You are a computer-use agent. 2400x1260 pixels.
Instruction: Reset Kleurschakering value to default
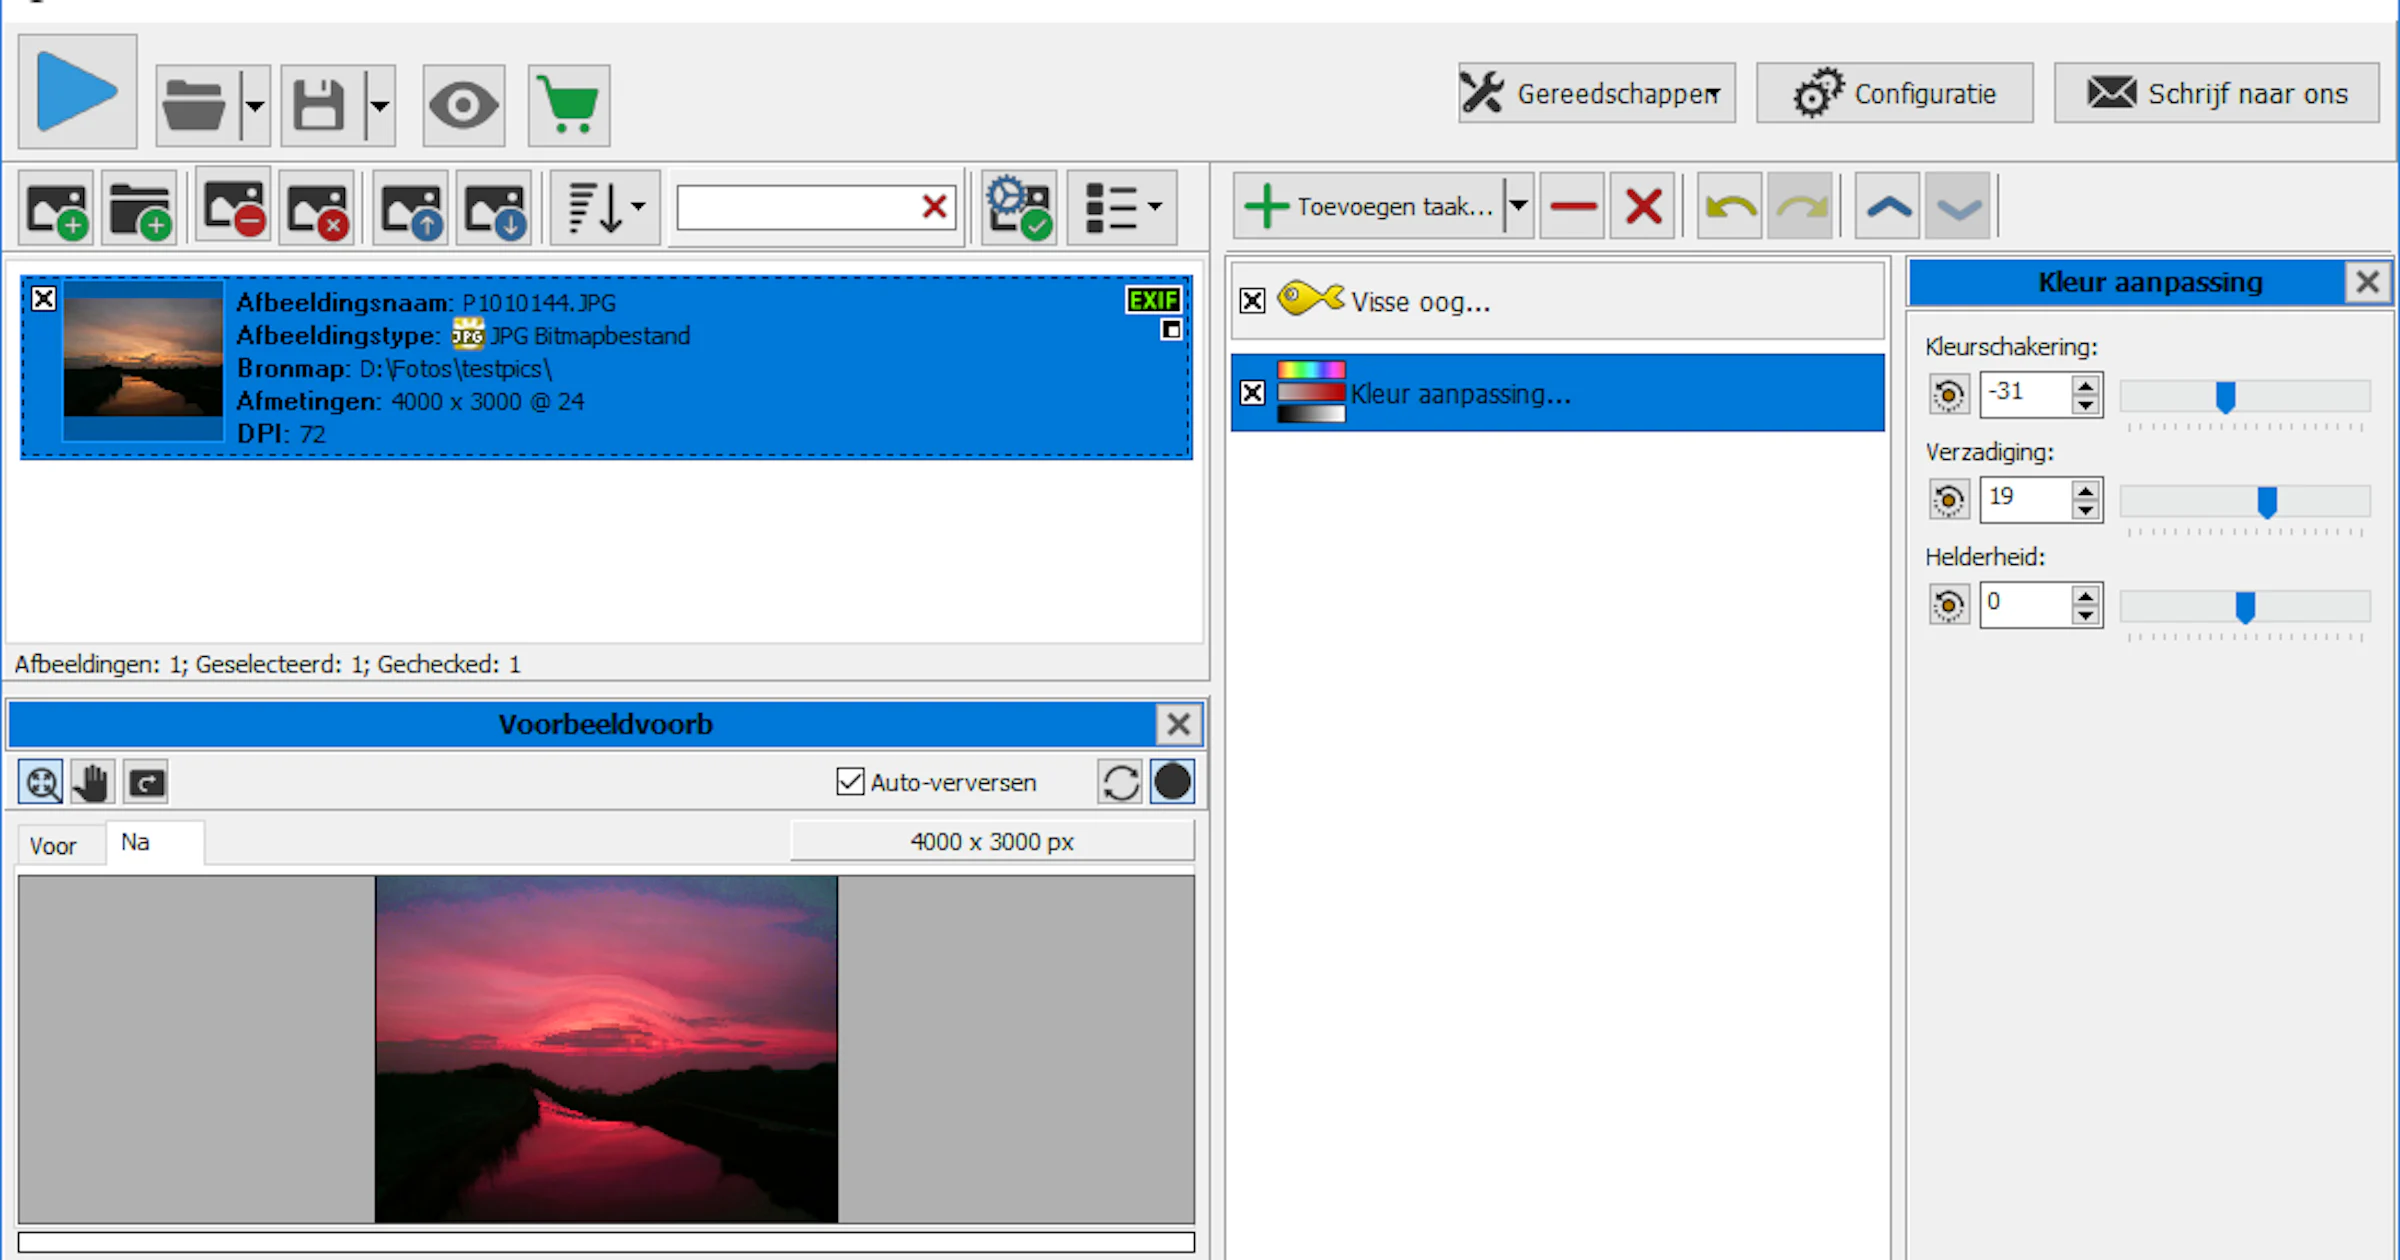1948,395
